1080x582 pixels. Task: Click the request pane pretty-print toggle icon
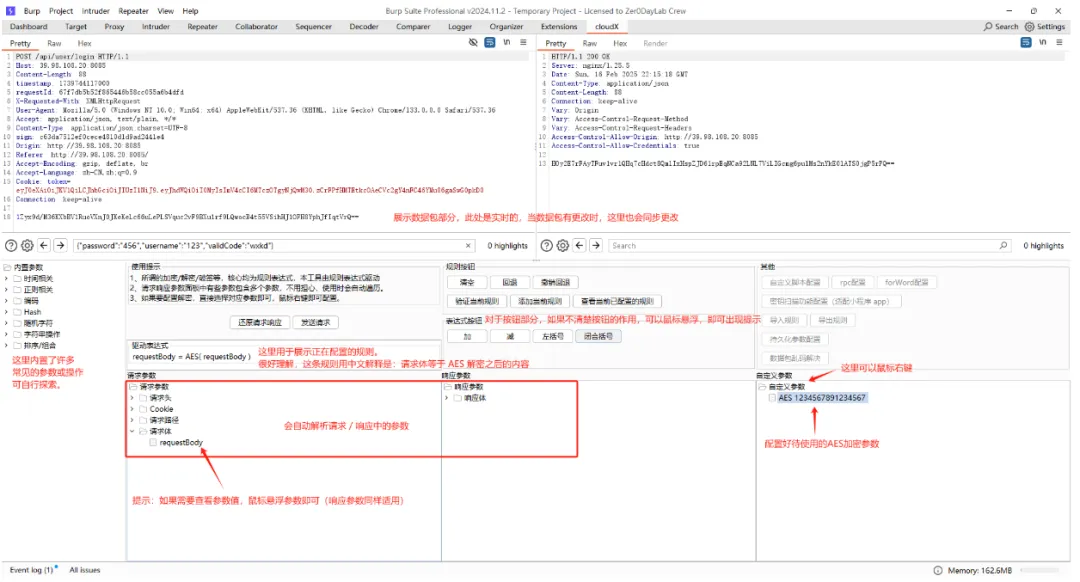[490, 43]
